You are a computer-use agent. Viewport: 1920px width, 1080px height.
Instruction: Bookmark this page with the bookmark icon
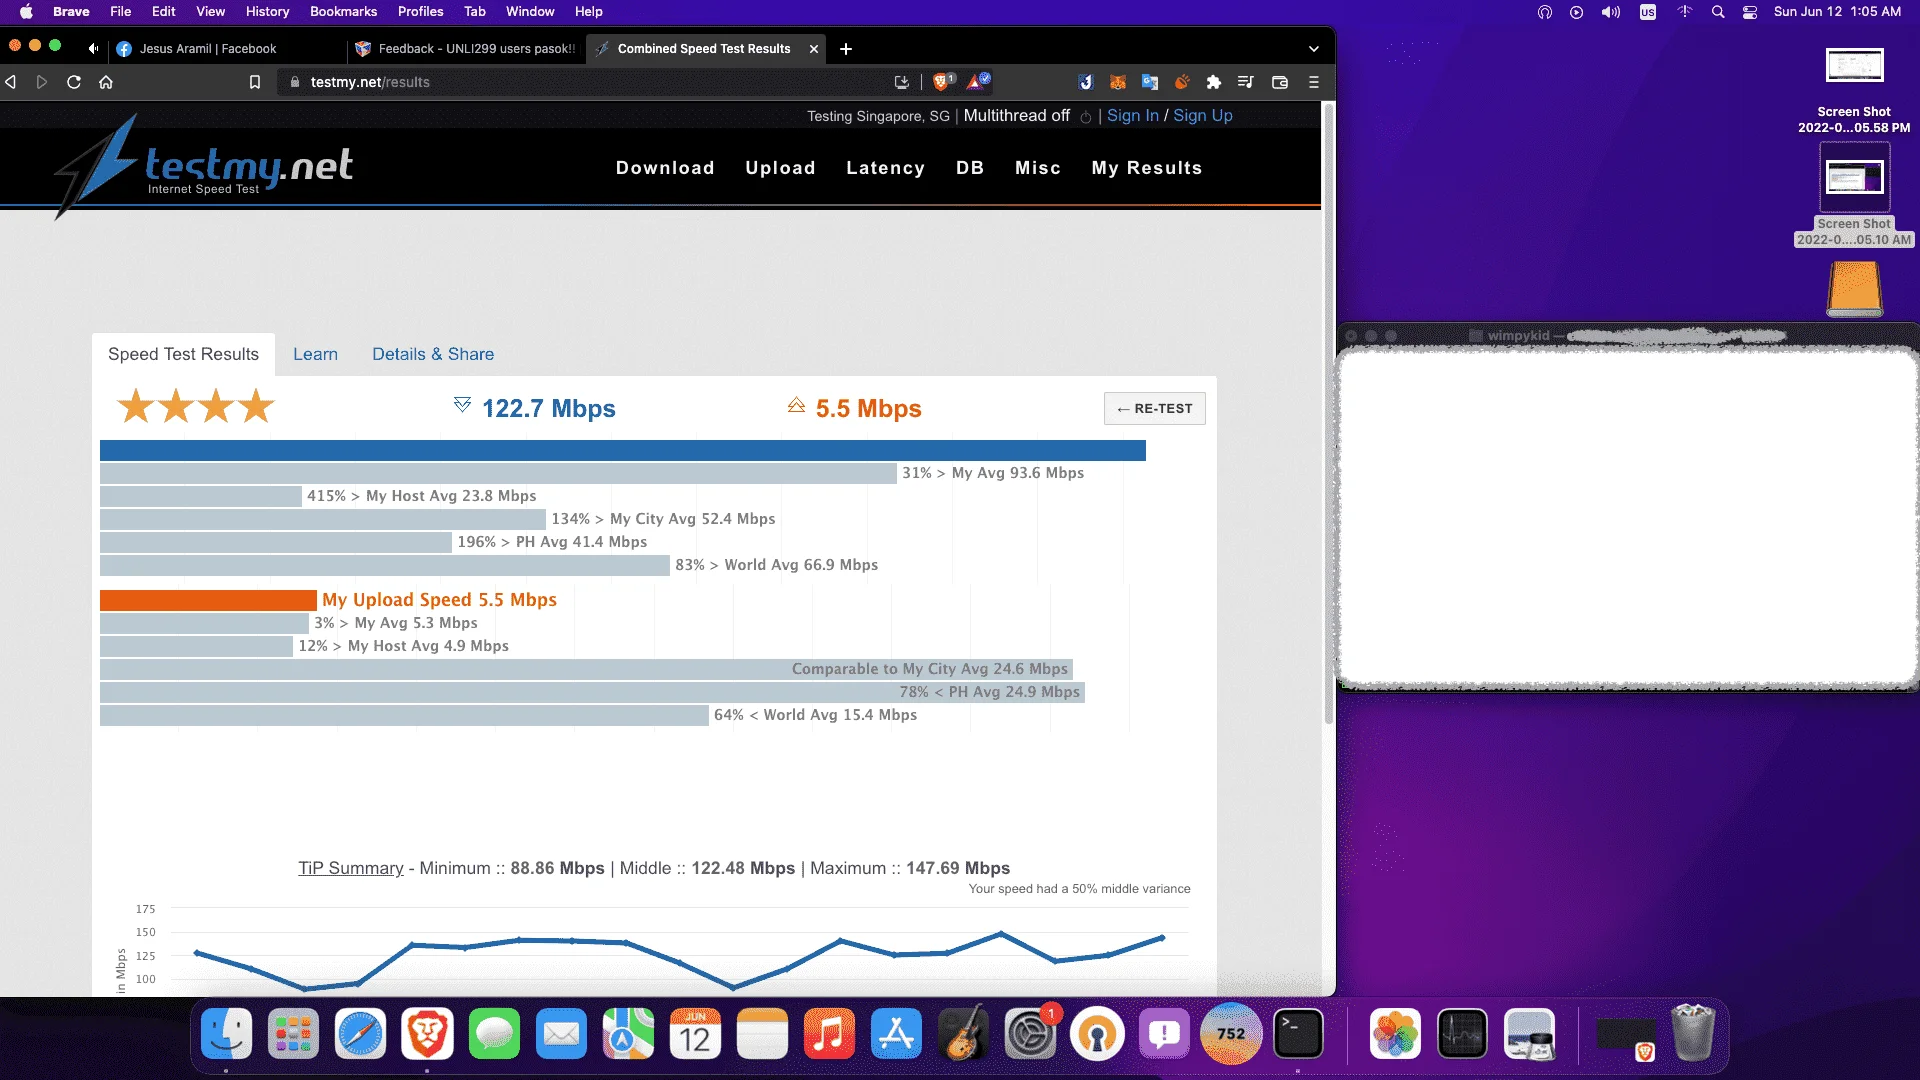point(255,82)
